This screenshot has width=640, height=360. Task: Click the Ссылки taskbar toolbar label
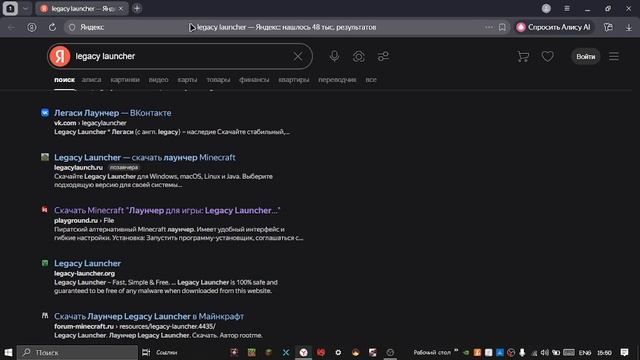pyautogui.click(x=167, y=352)
